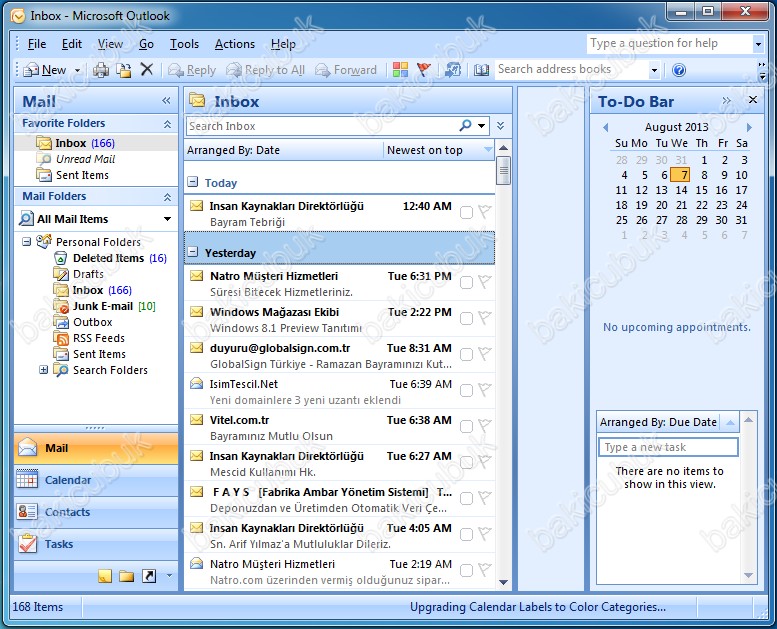The height and width of the screenshot is (629, 777).
Task: Click the Type a question for help box
Action: click(669, 44)
